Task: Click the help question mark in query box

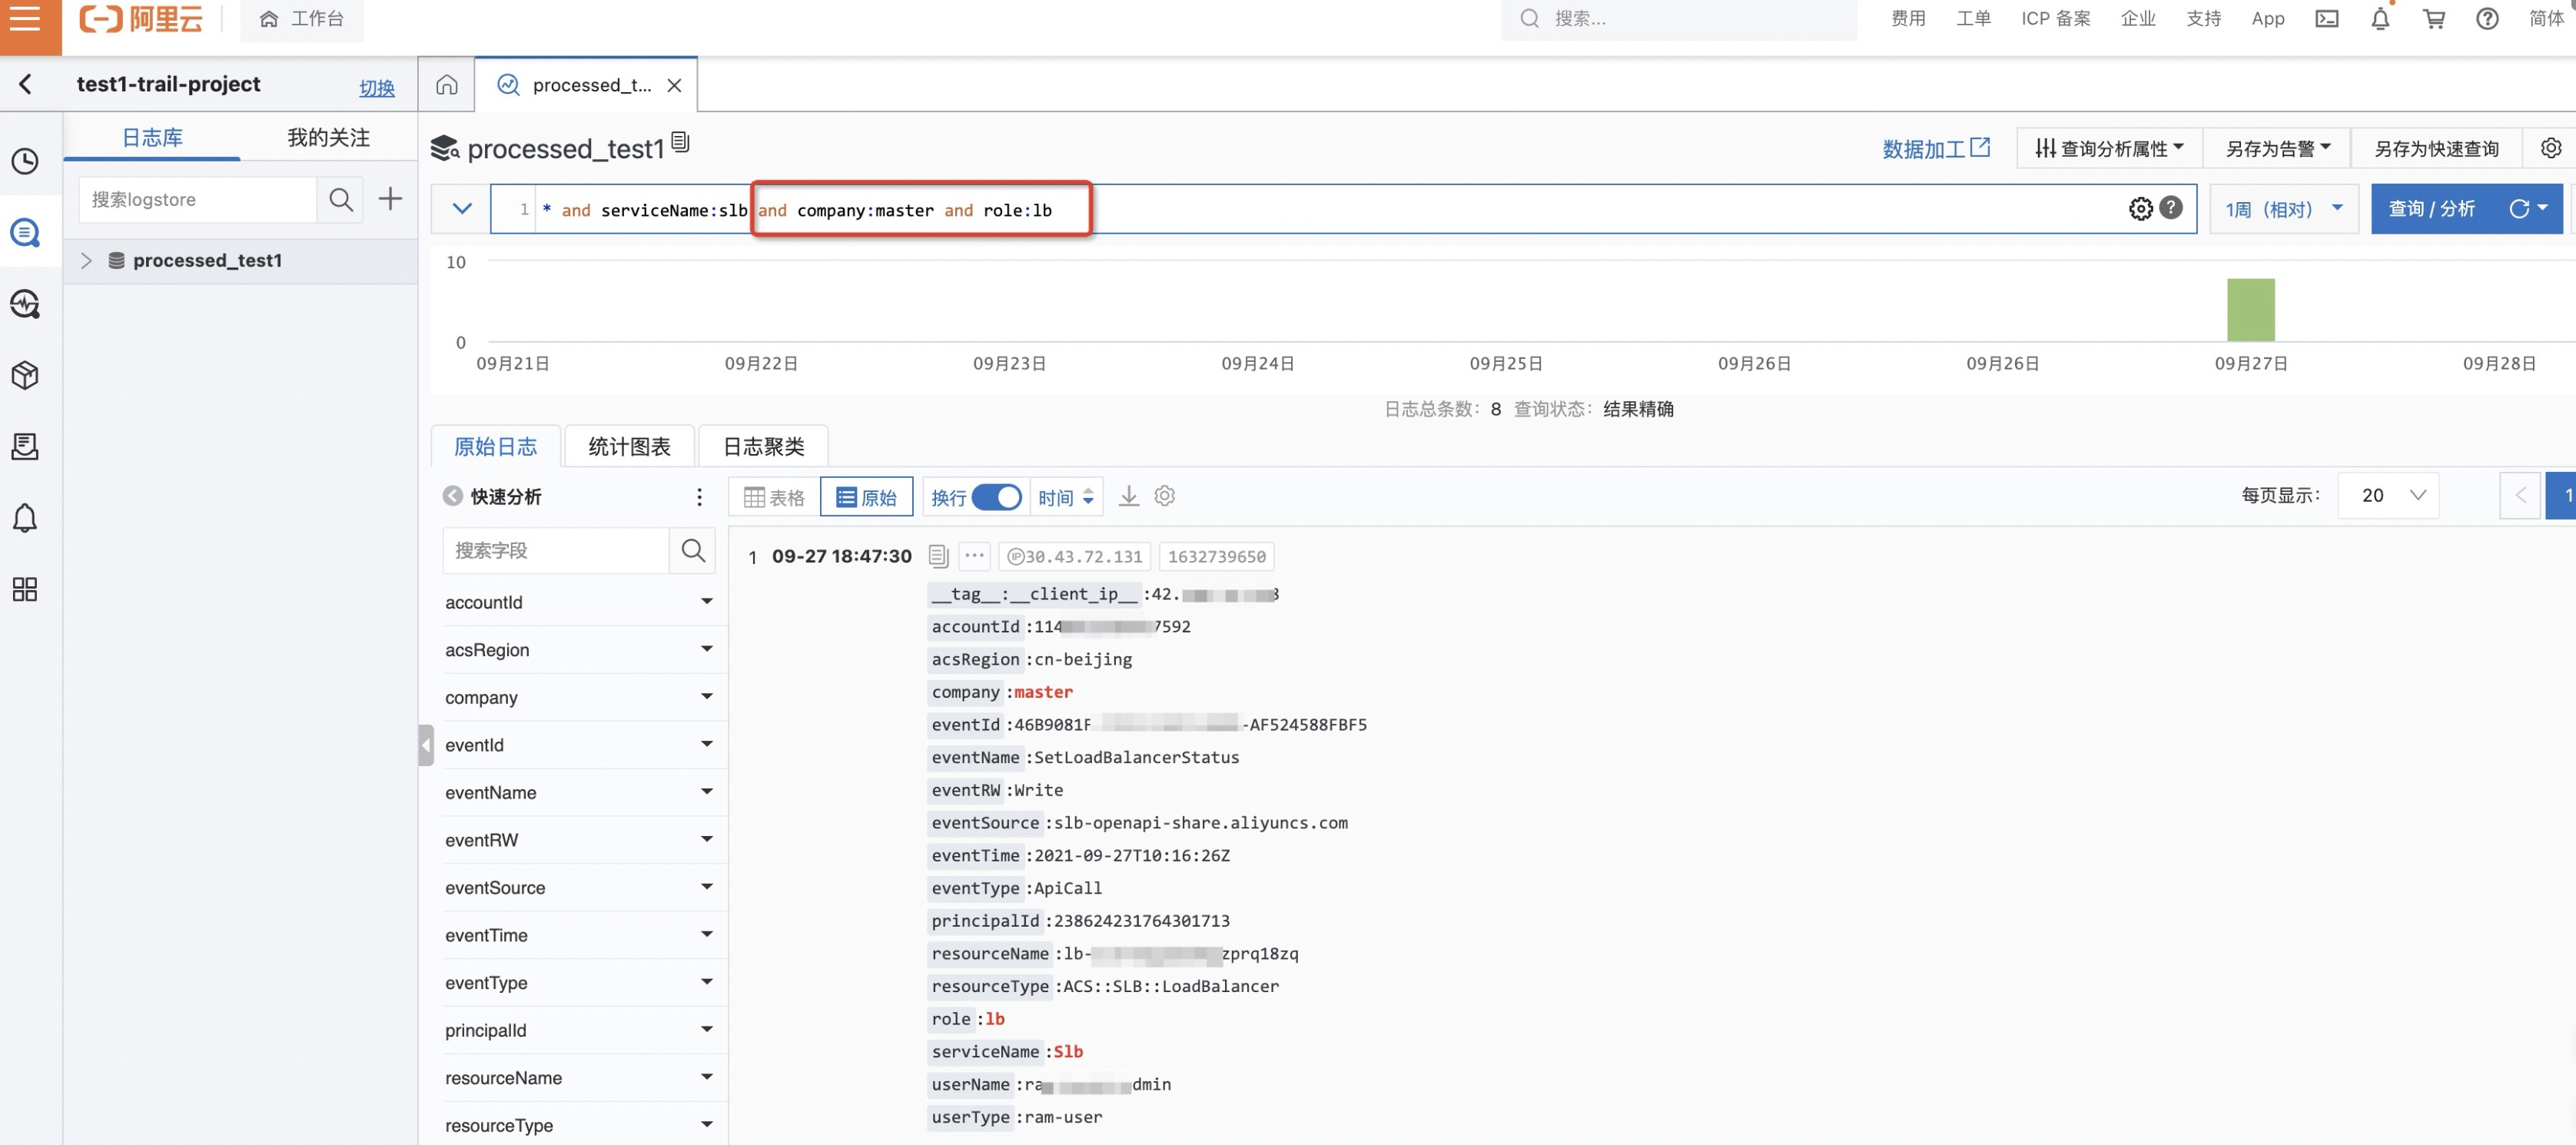Action: (x=2170, y=207)
